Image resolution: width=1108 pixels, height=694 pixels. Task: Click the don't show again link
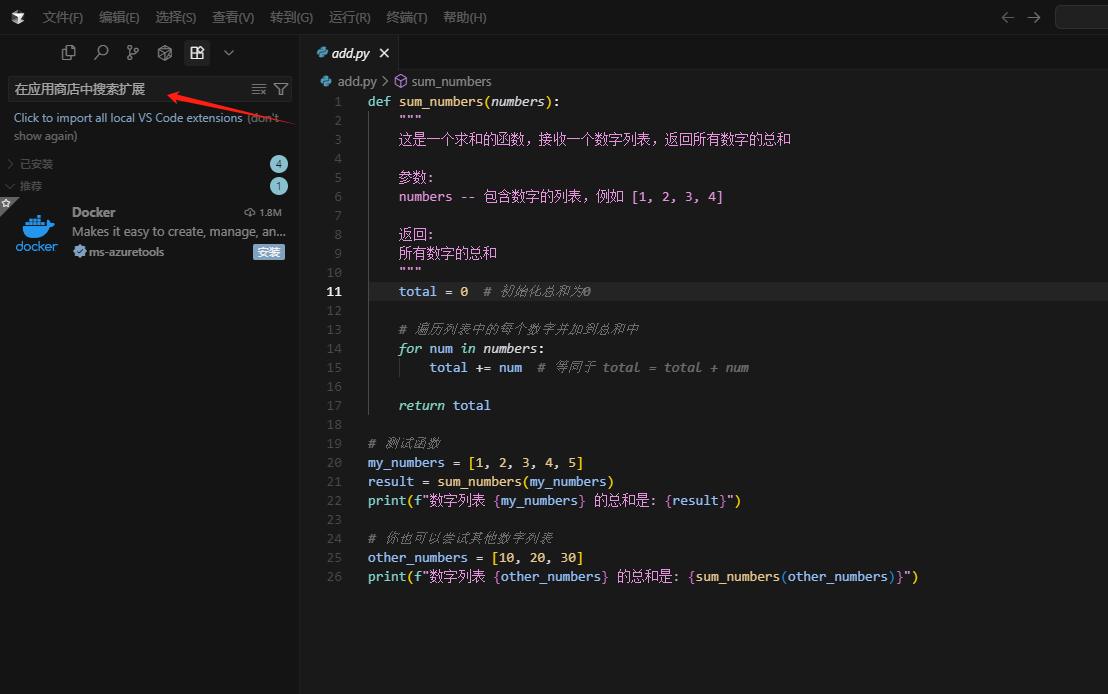click(x=146, y=127)
